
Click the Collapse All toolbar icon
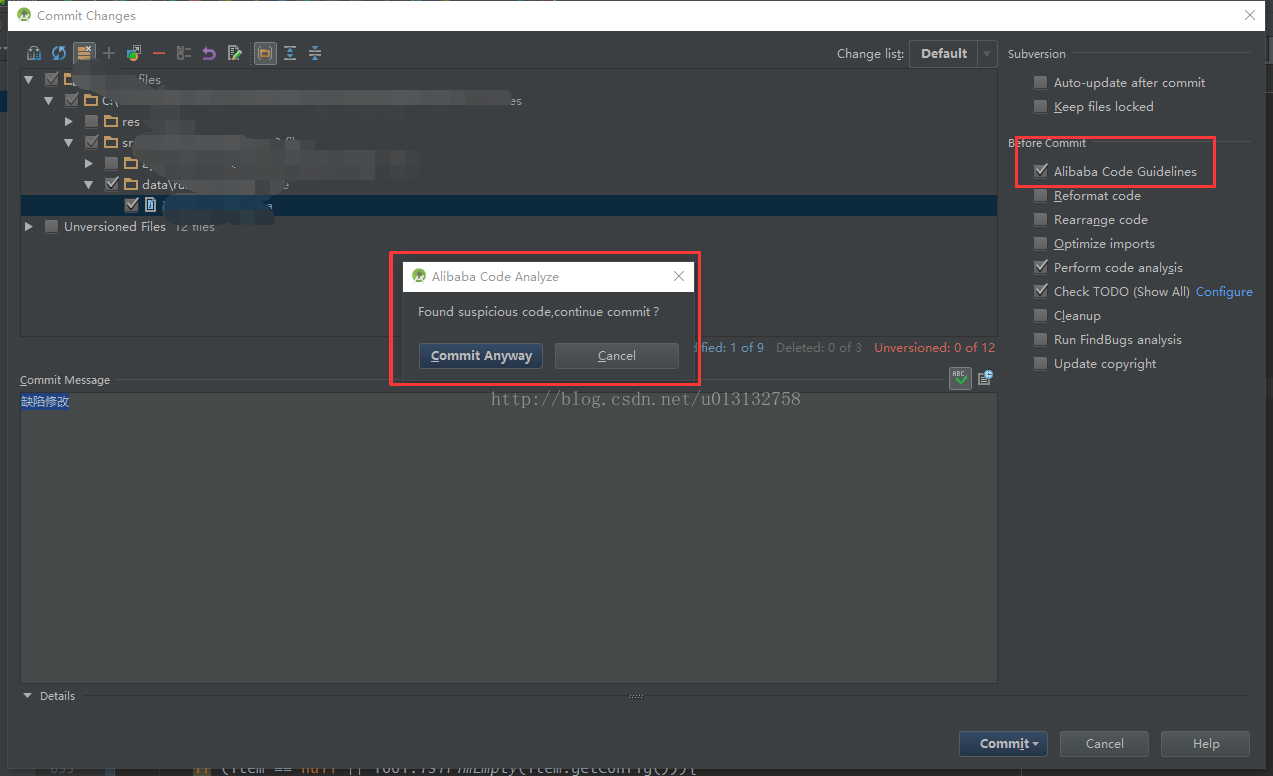(x=315, y=53)
